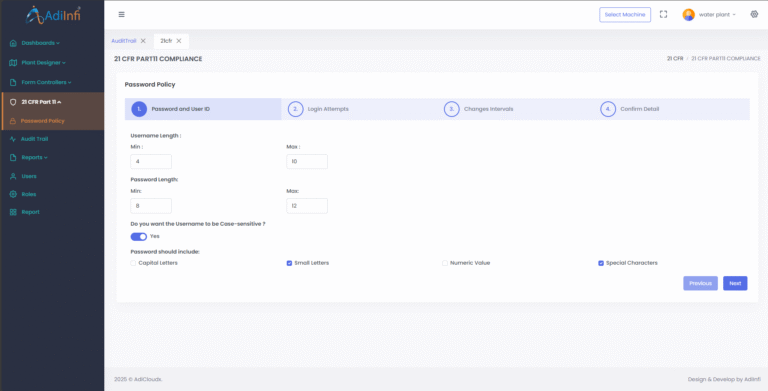Click the 21 CFR breadcrumb link

click(675, 59)
